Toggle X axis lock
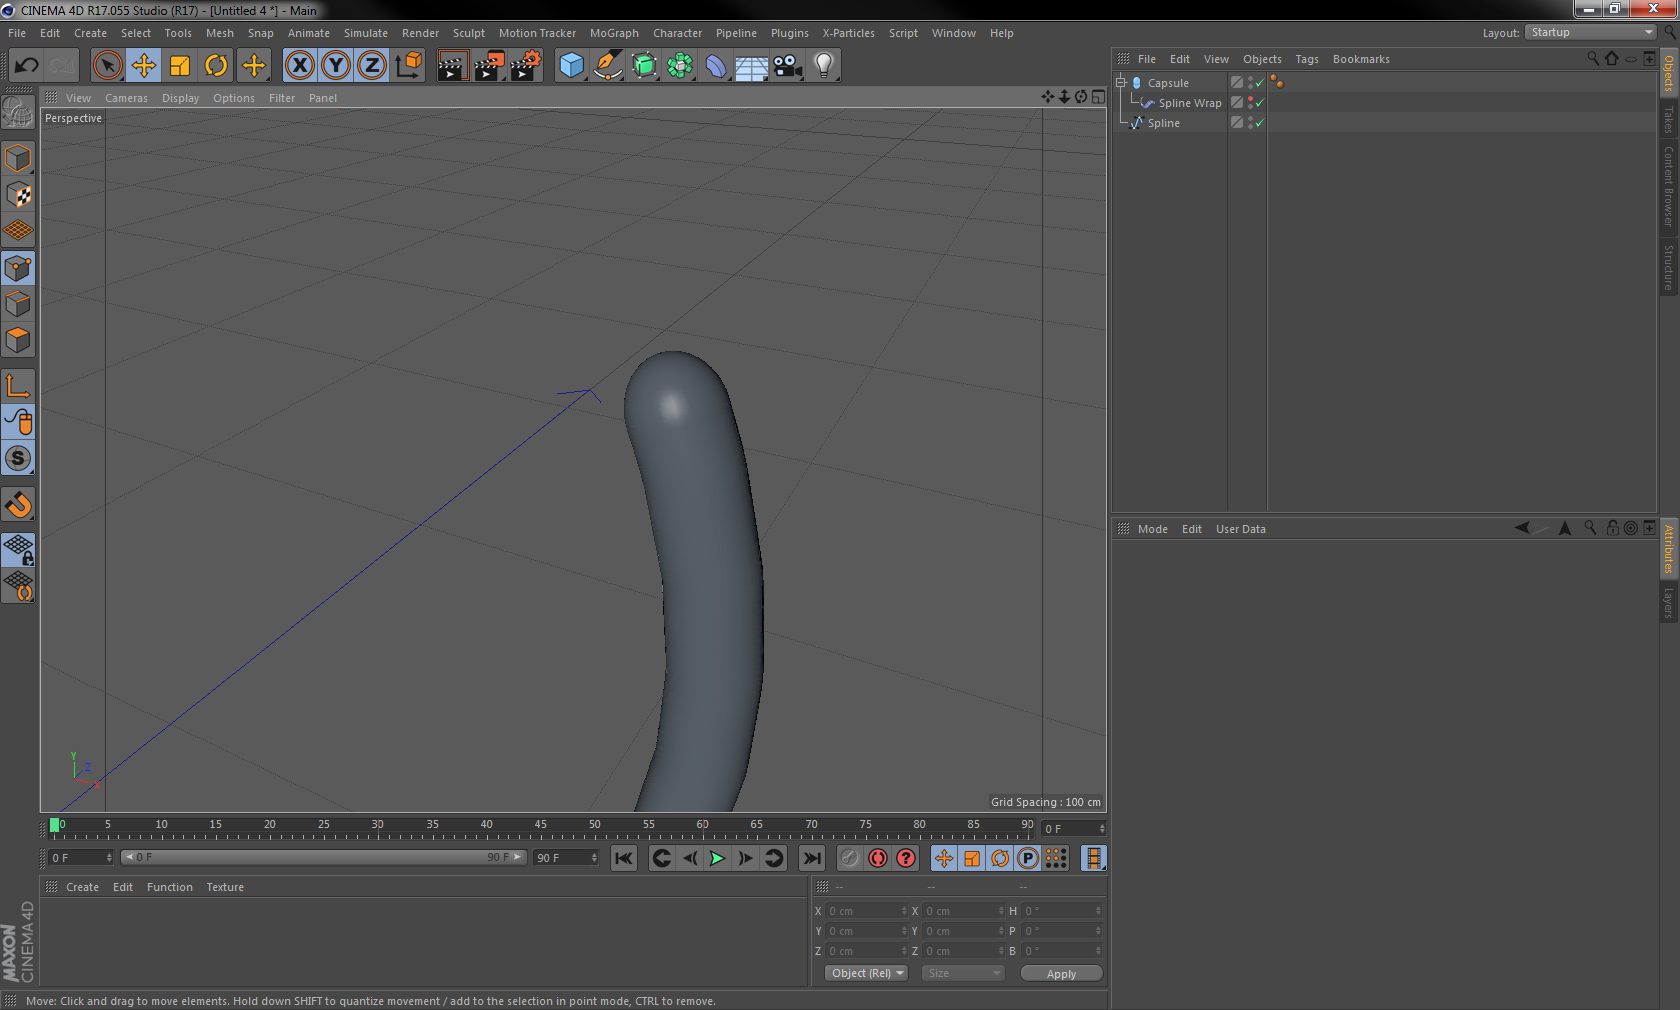The height and width of the screenshot is (1010, 1680). pos(299,66)
